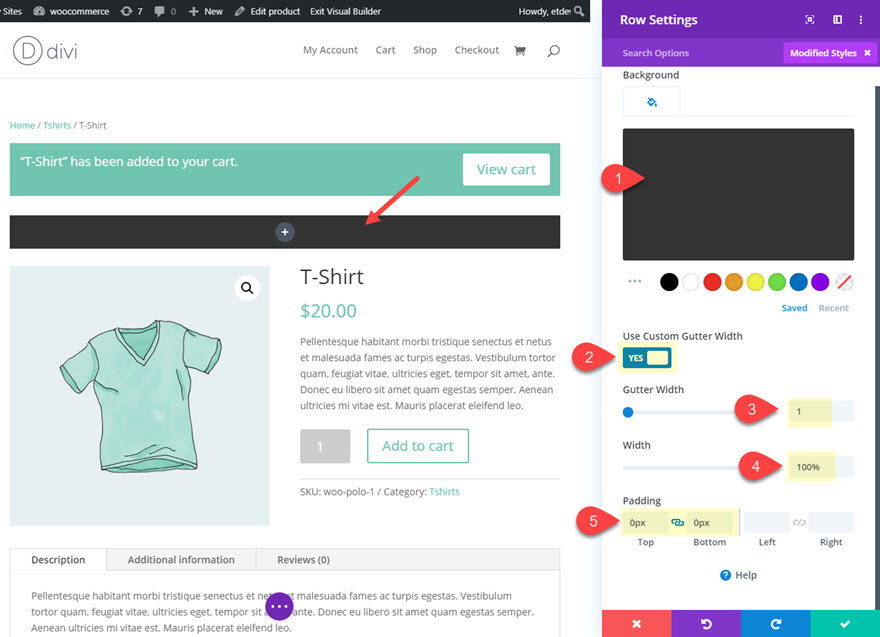
Task: Remove the Modified Styles filter
Action: pyautogui.click(x=867, y=53)
